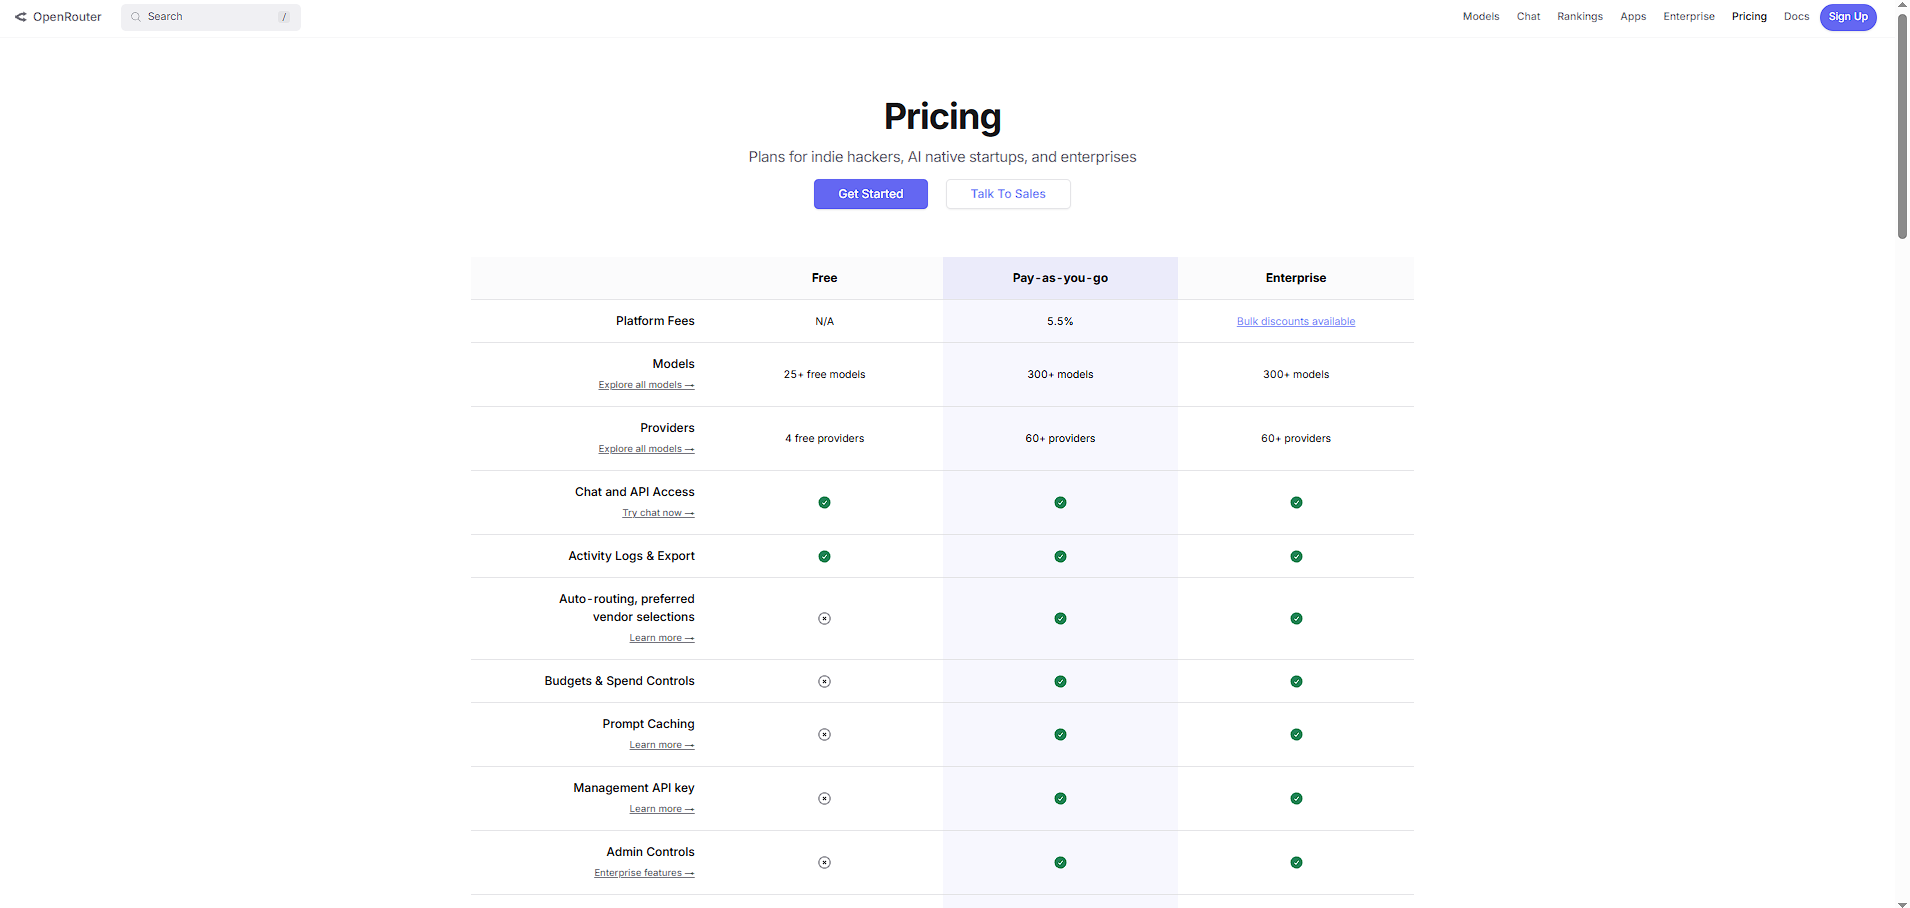This screenshot has height=908, width=1910.
Task: Open the Bulk discounts available link
Action: tap(1295, 321)
